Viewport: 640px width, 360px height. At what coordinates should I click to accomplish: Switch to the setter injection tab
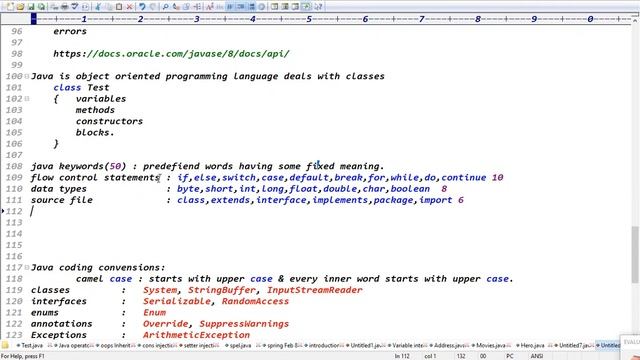pyautogui.click(x=199, y=345)
